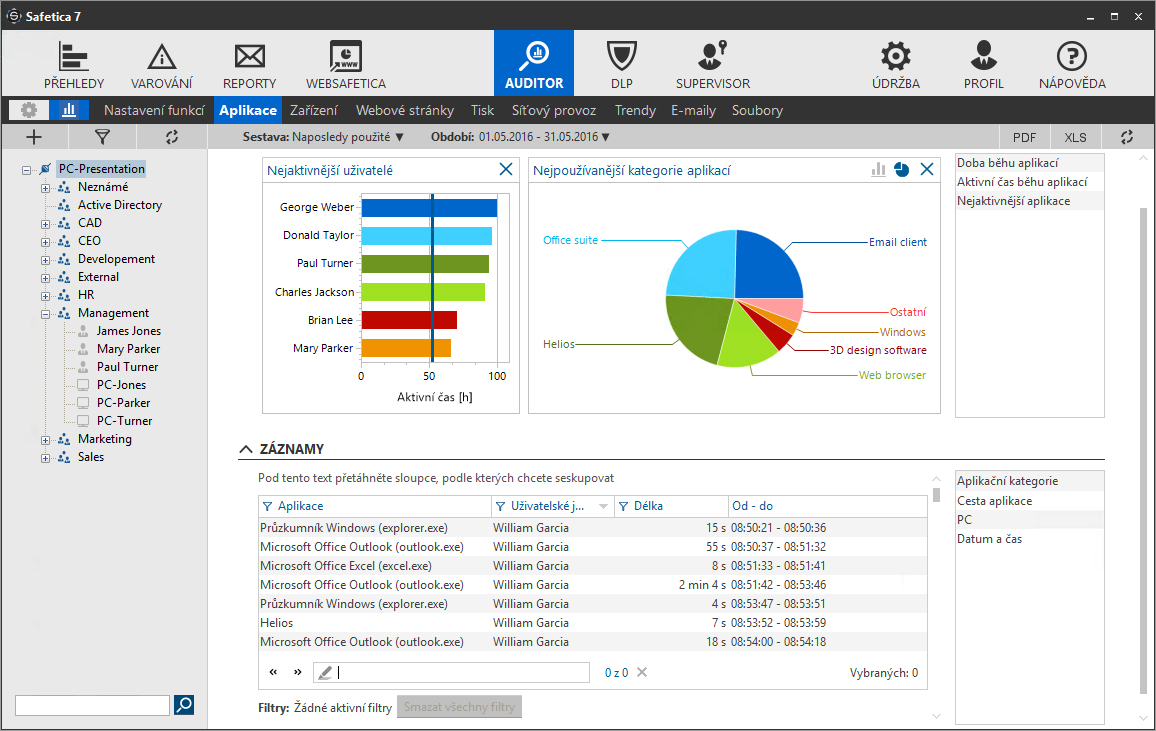Sort records by the Od - do column
The image size is (1156, 731).
pyautogui.click(x=752, y=506)
